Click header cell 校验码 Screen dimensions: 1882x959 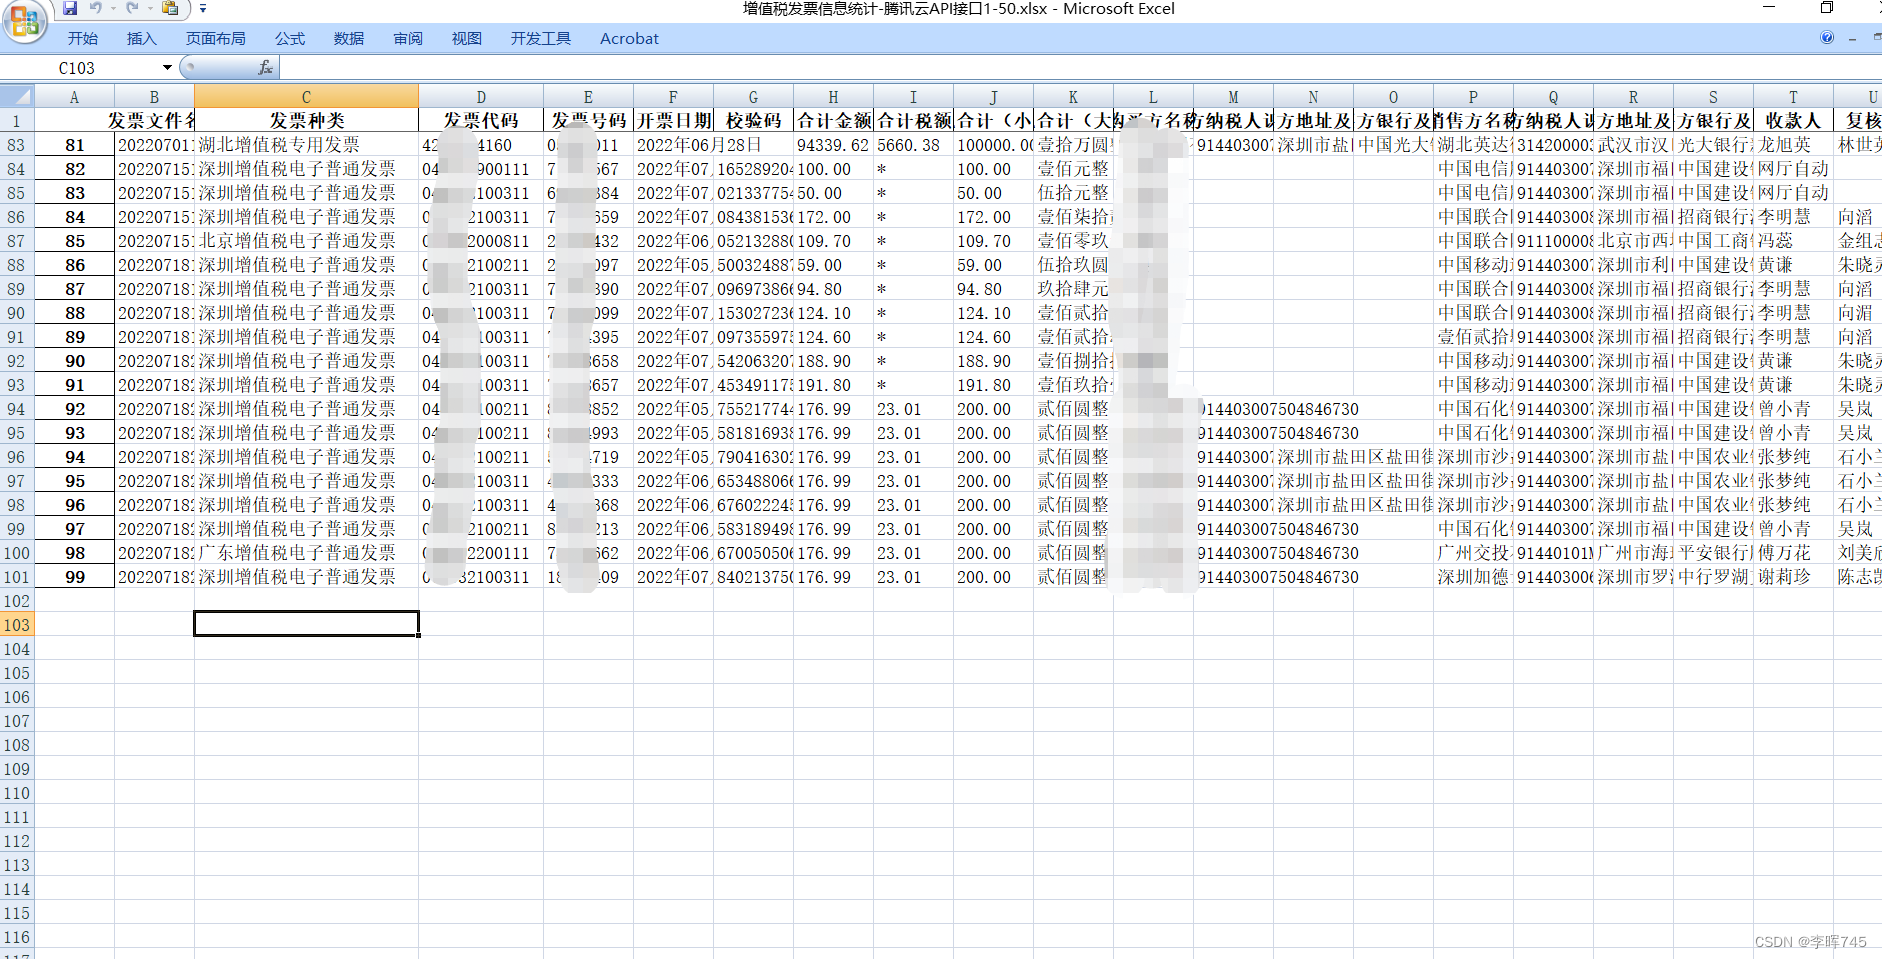tap(753, 121)
